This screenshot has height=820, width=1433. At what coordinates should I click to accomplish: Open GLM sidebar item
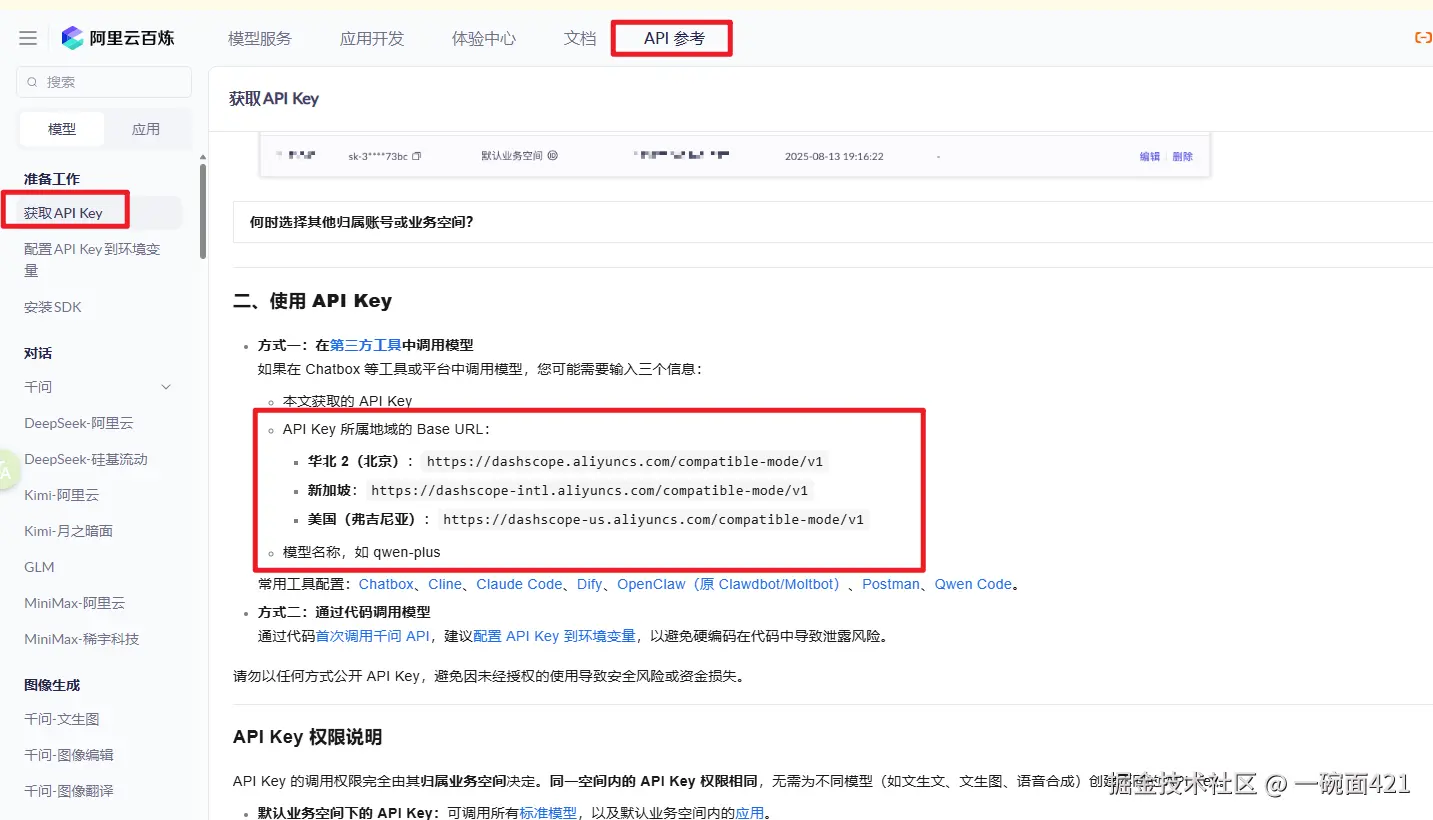coord(39,567)
